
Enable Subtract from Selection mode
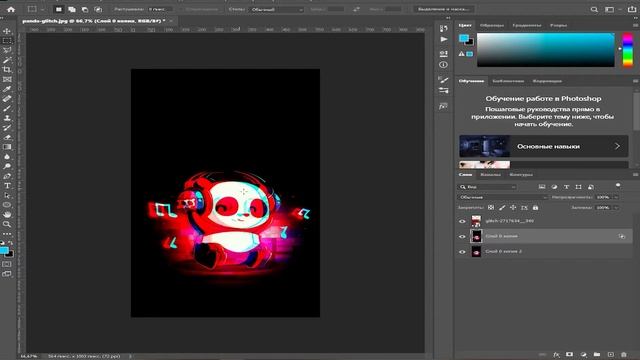[85, 9]
